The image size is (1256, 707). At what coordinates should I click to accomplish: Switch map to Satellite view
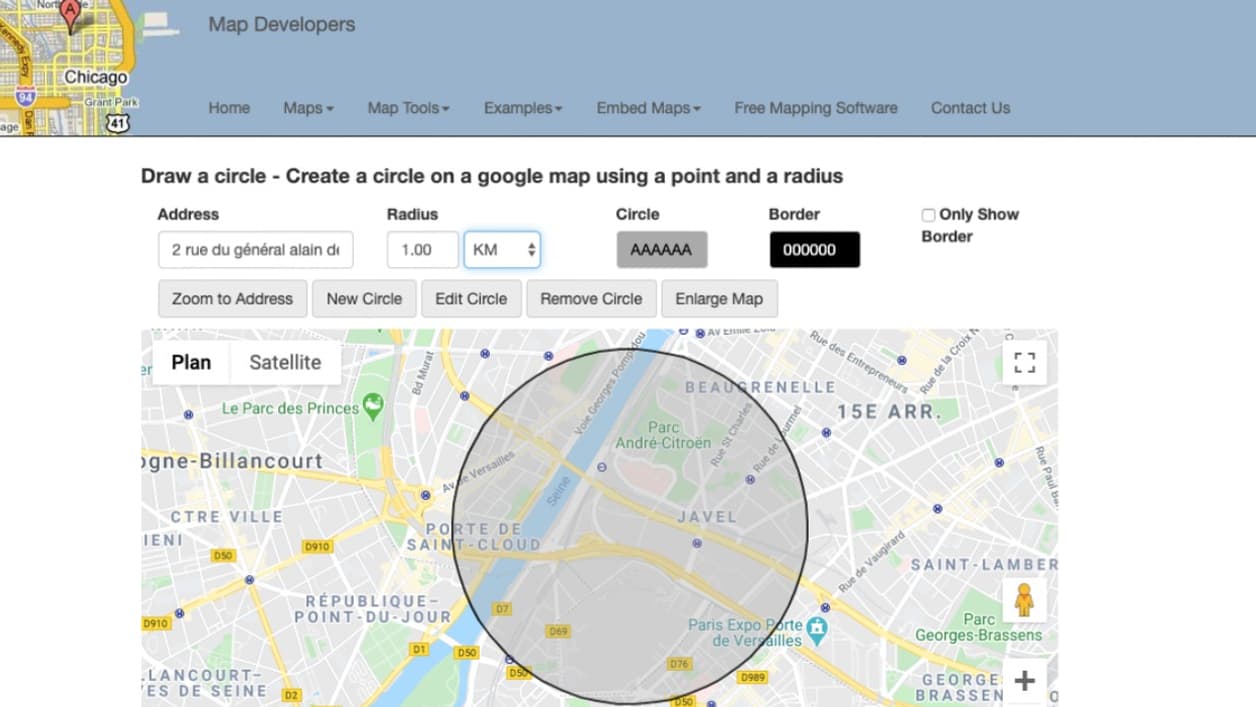tap(285, 363)
